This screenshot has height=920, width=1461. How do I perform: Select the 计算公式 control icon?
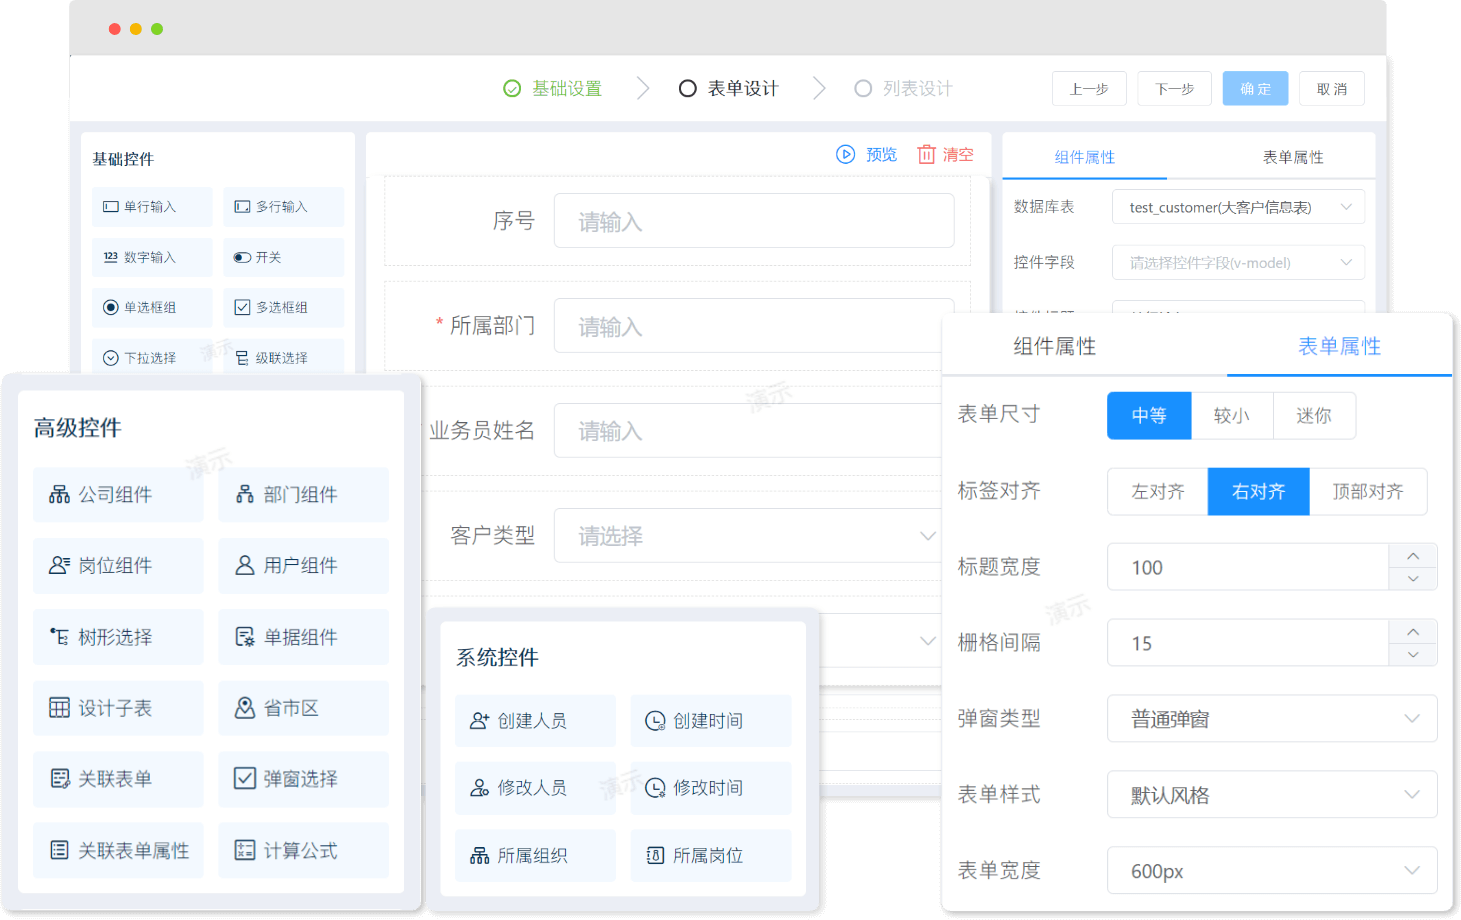(x=245, y=850)
